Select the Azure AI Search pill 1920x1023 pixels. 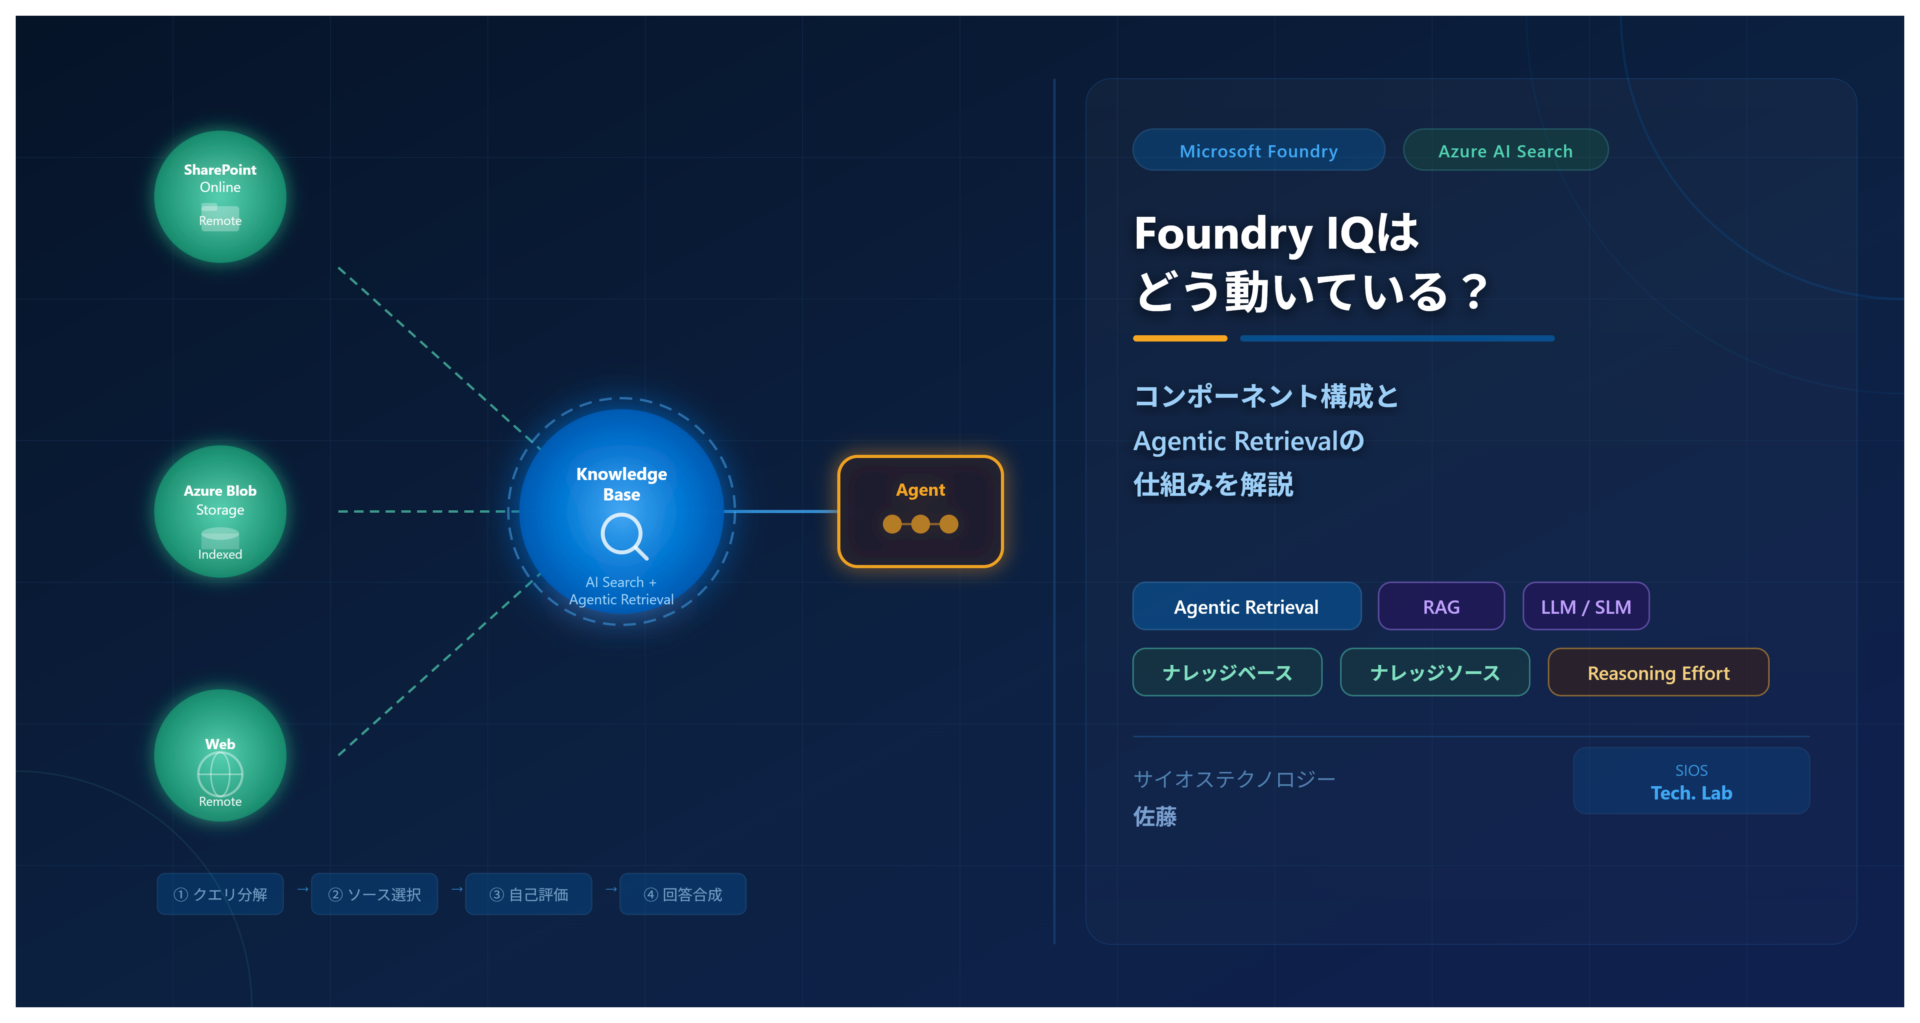click(1505, 150)
